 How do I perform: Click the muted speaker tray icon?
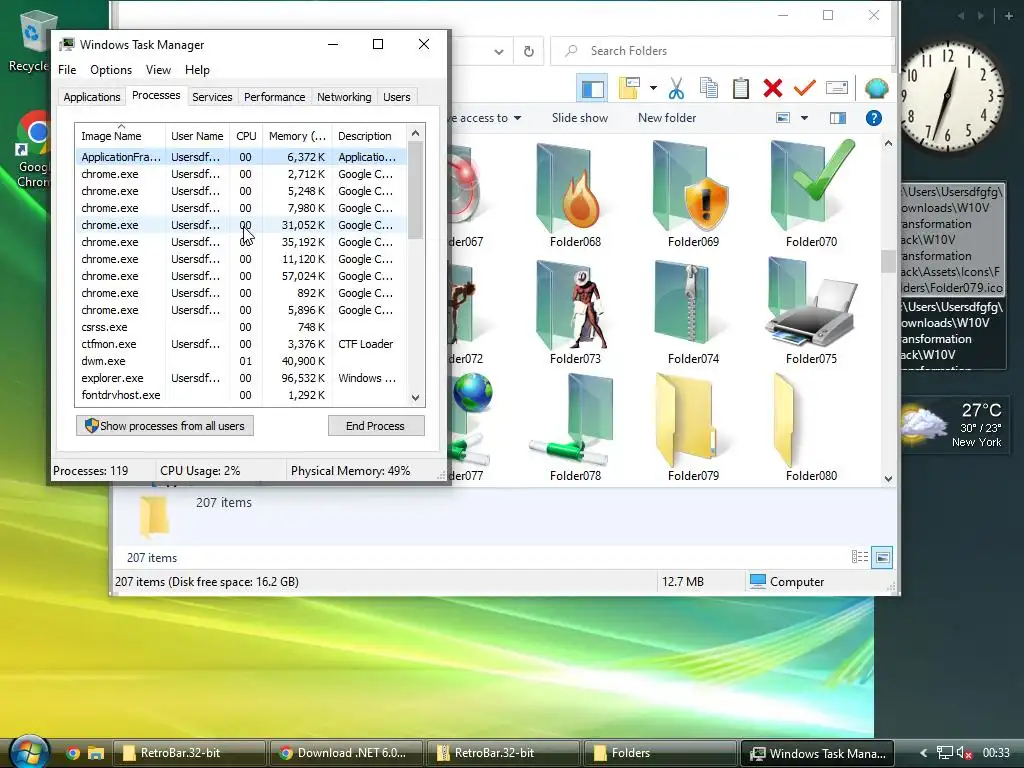(965, 753)
